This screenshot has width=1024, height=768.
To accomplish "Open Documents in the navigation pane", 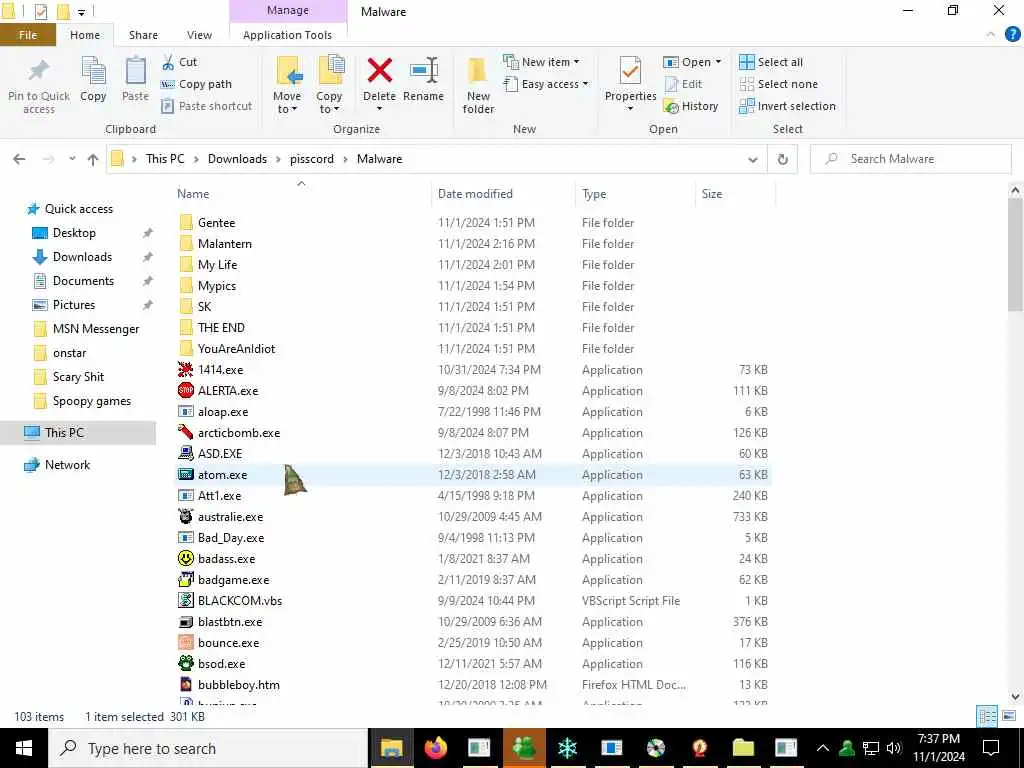I will tap(83, 281).
